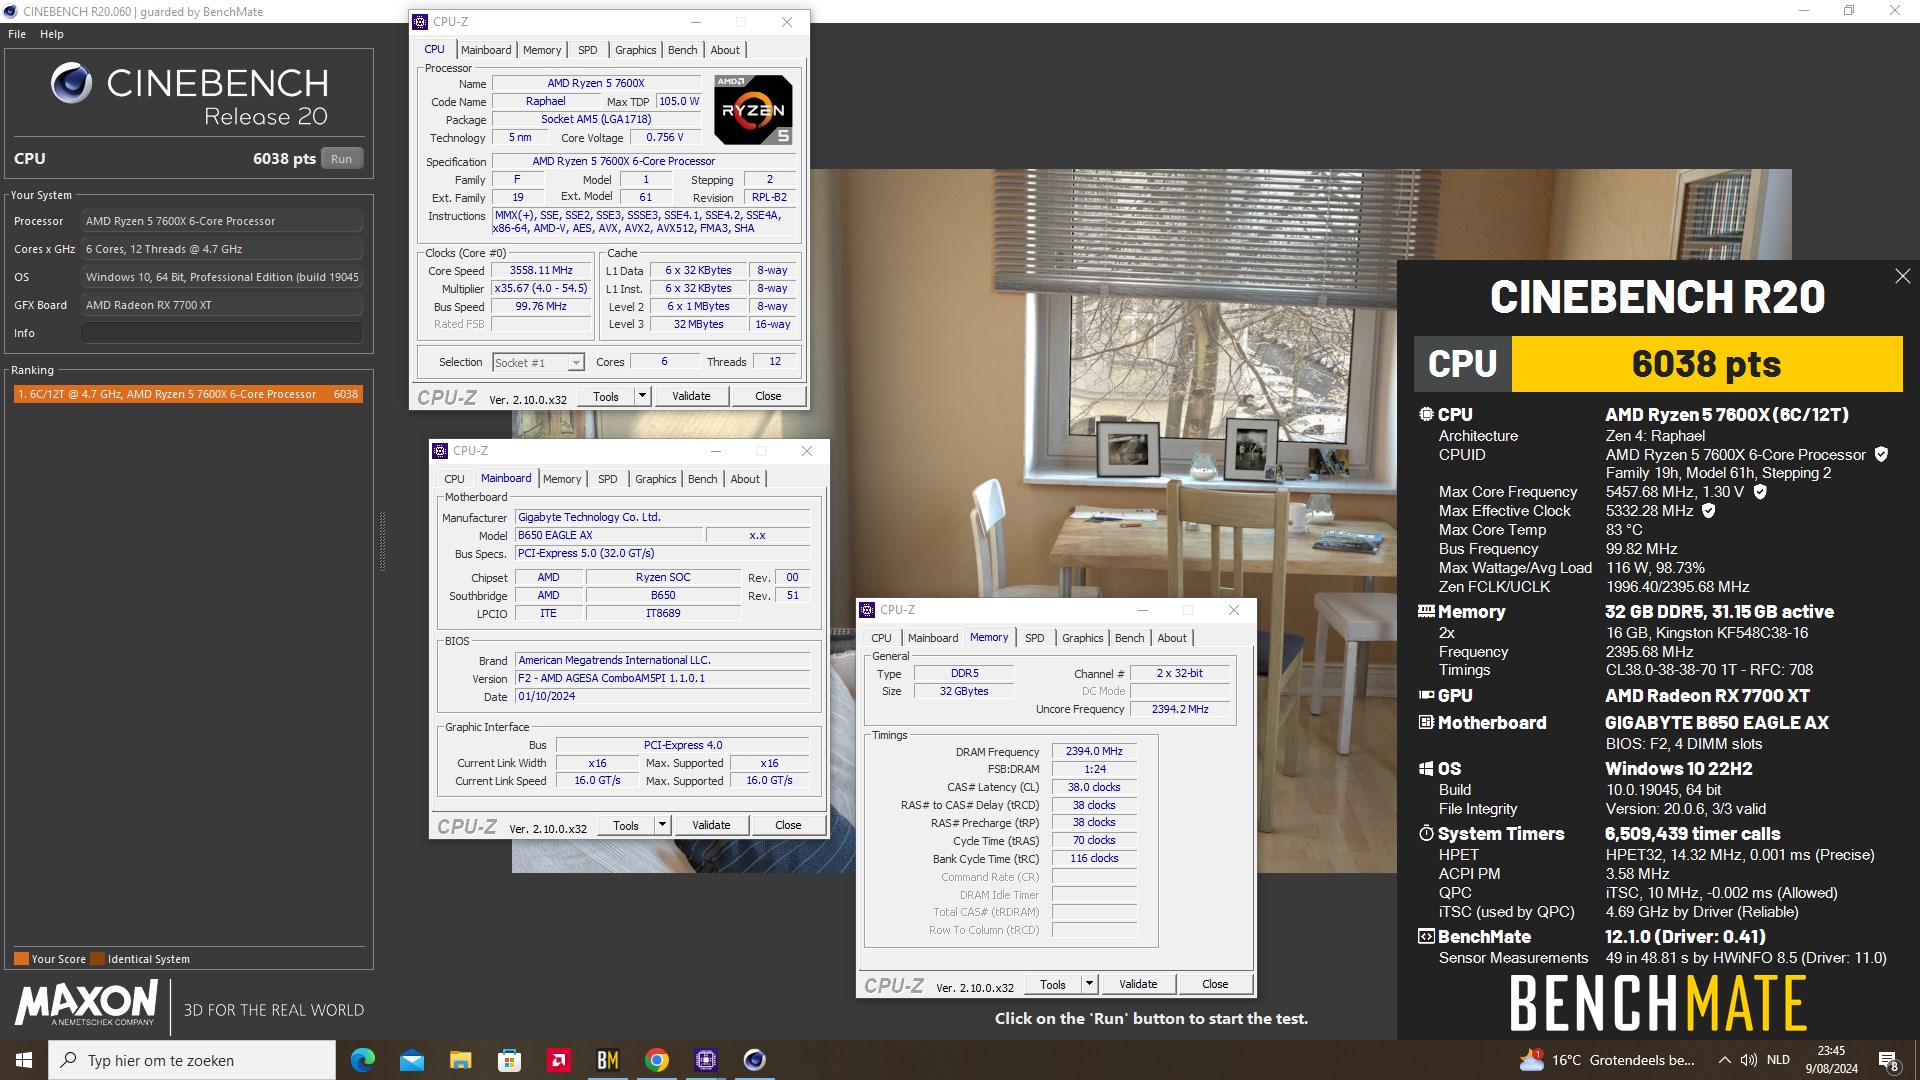The image size is (1920, 1080).
Task: Open File Explorer from the taskbar
Action: 461,1060
